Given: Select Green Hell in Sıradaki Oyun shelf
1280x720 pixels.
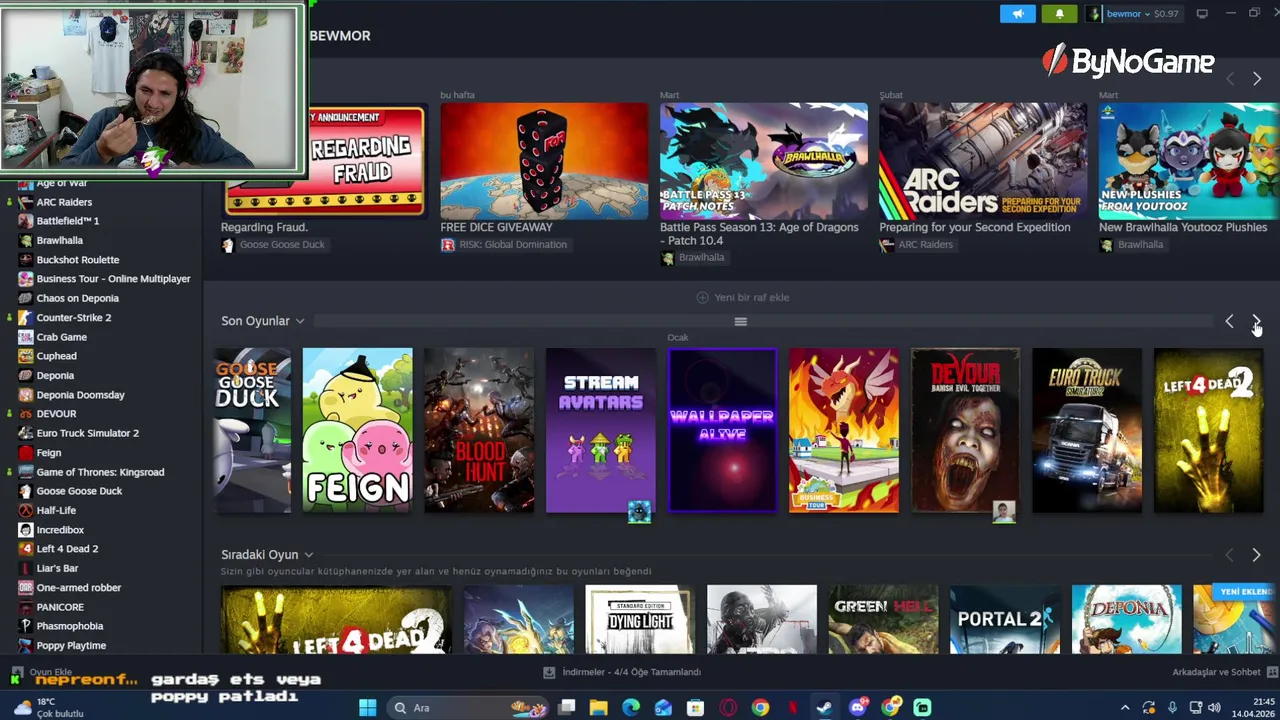Looking at the screenshot, I should (883, 619).
